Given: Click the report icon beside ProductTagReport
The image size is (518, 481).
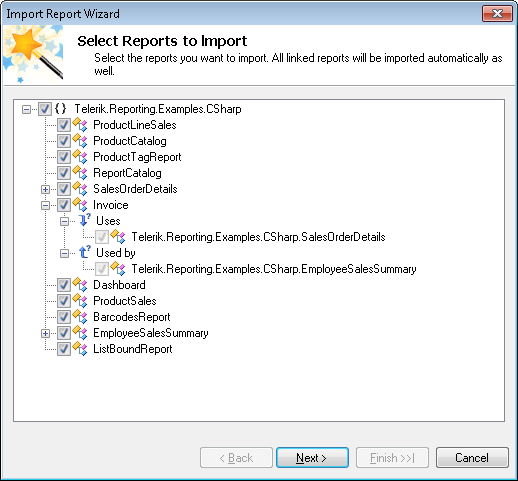Looking at the screenshot, I should (80, 157).
